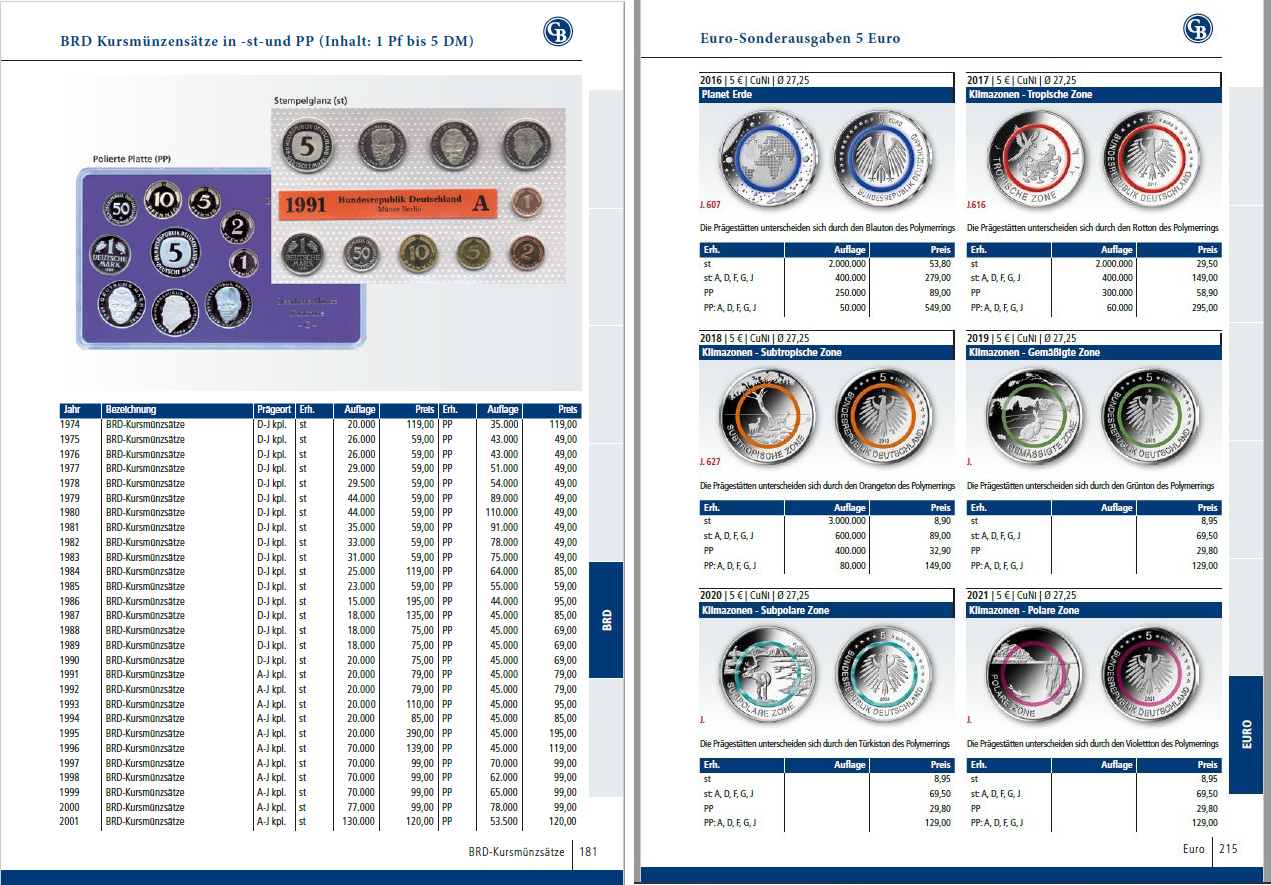Image resolution: width=1271 pixels, height=885 pixels.
Task: Click the 'Klimazonen - Gemäßigte Zone' title
Action: [1094, 353]
